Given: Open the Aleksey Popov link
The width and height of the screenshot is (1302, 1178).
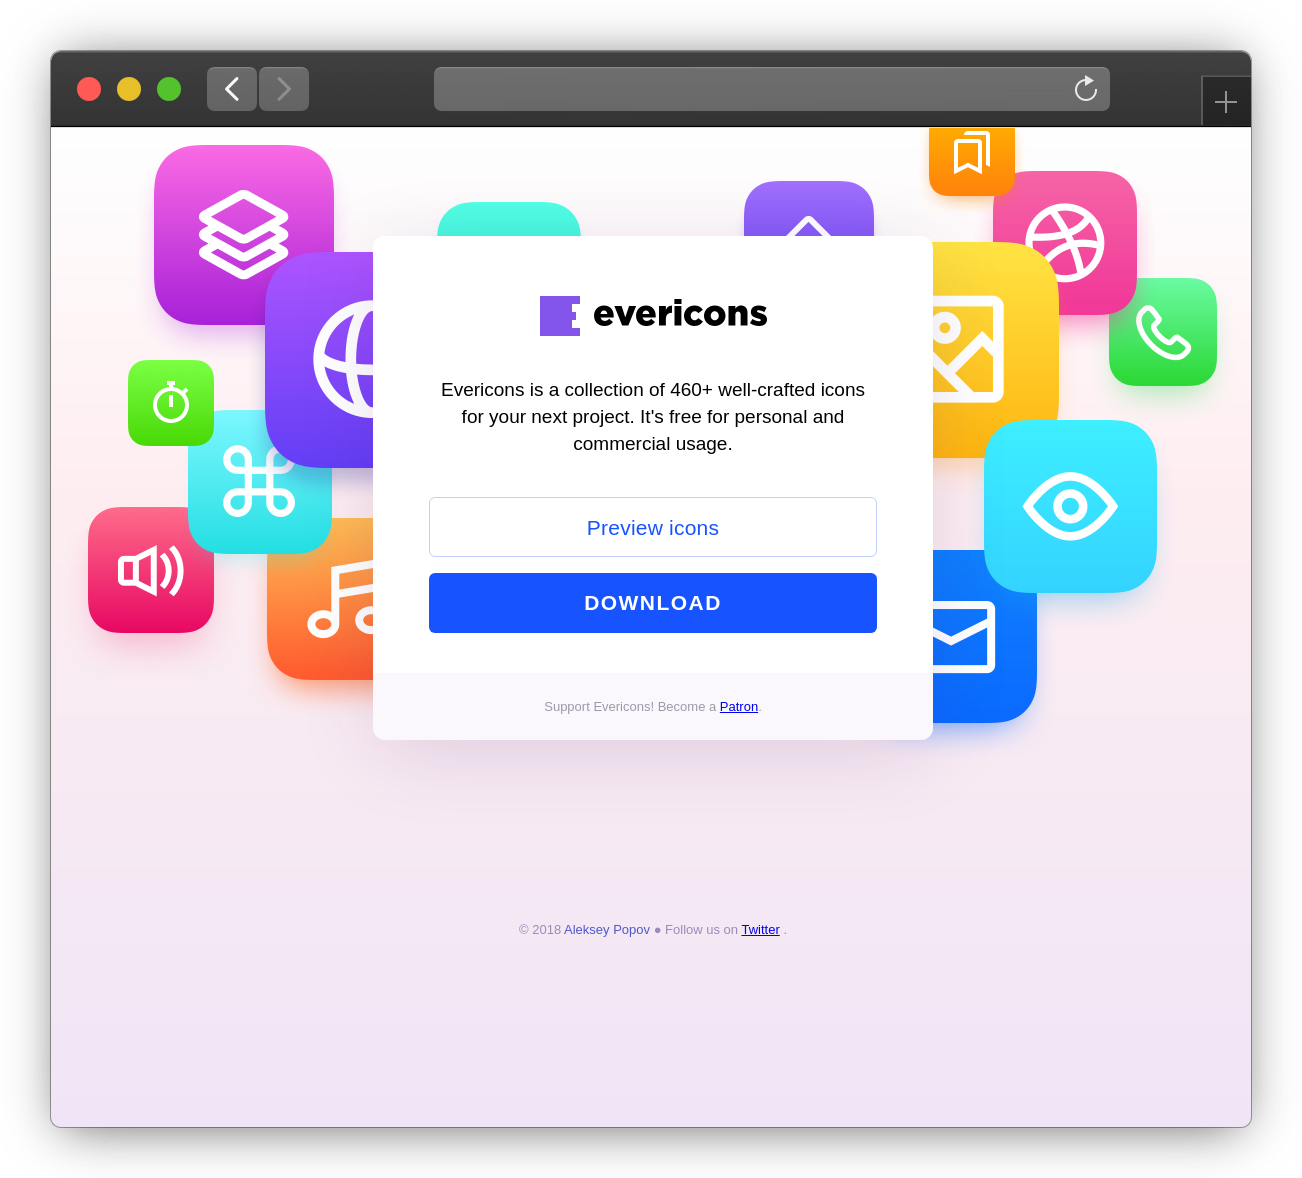Looking at the screenshot, I should tap(607, 930).
